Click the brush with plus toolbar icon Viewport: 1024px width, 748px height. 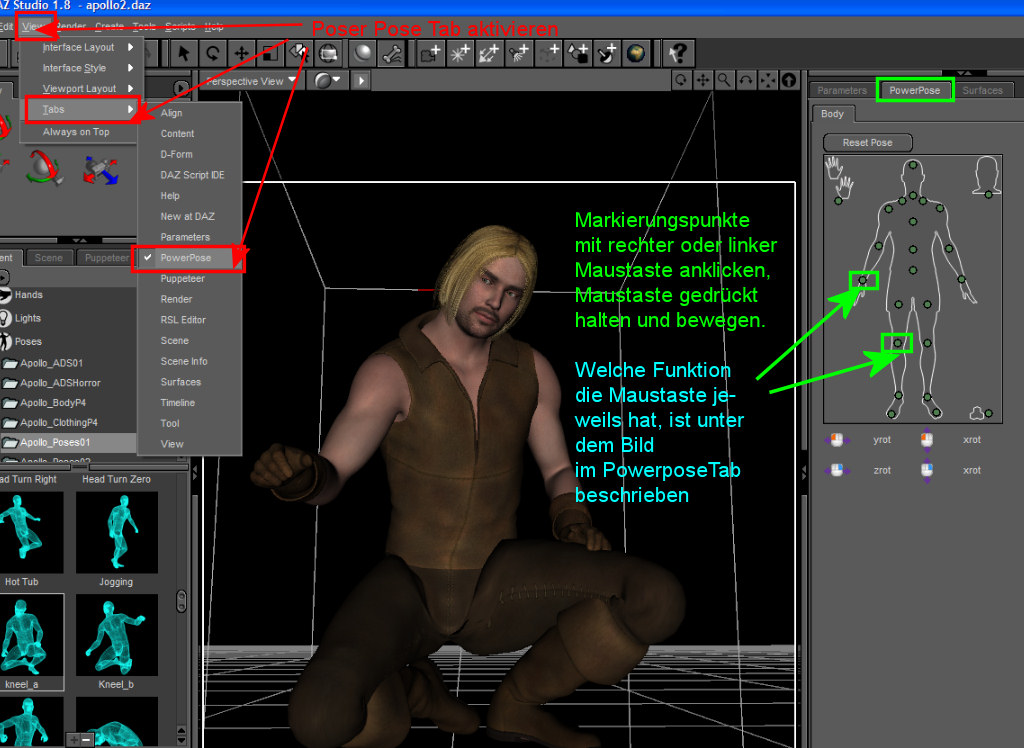coord(607,54)
